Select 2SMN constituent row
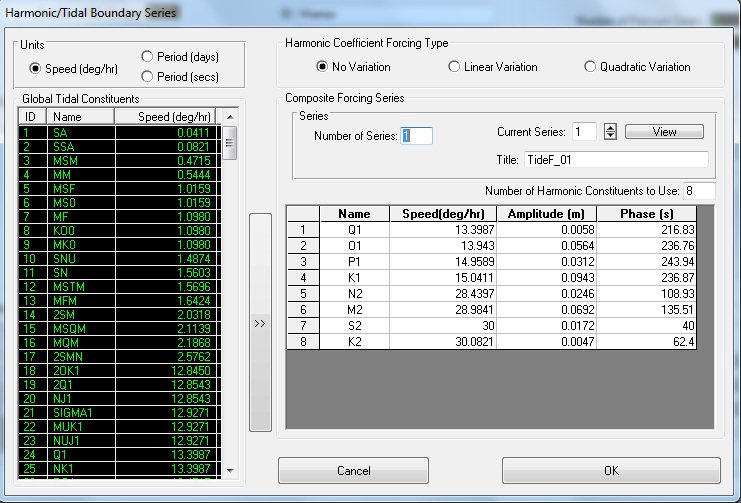The image size is (741, 503). point(119,356)
